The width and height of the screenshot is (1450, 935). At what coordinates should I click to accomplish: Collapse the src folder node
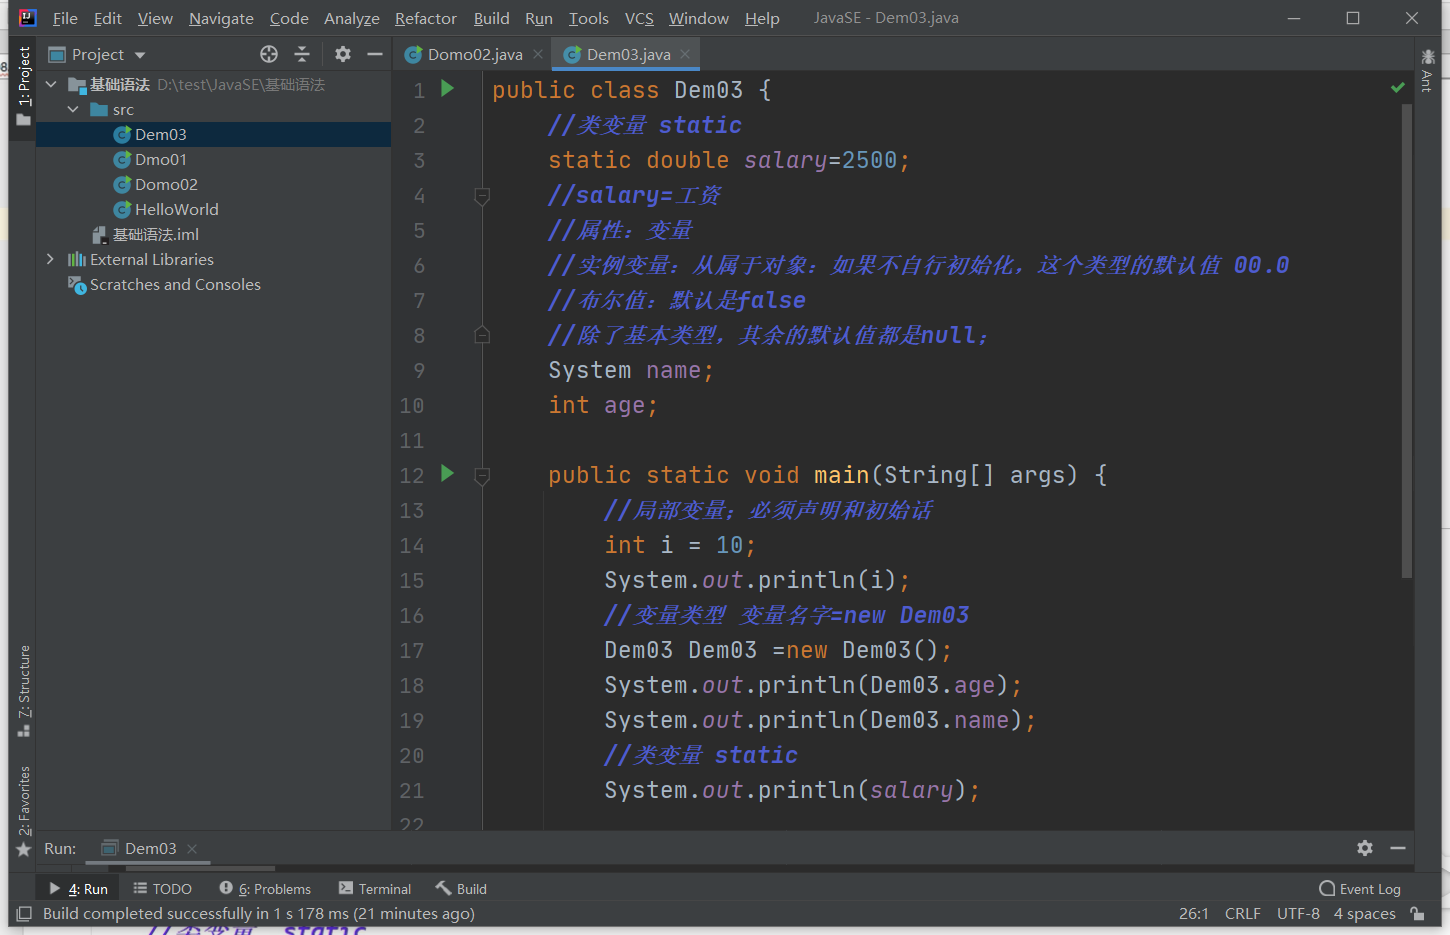73,109
